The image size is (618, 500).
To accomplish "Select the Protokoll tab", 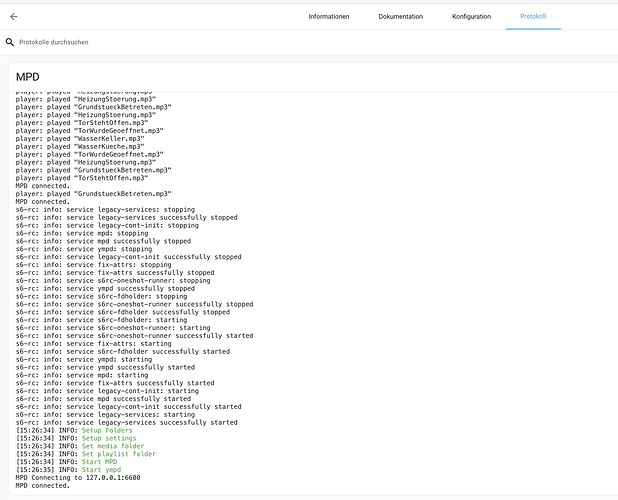I will (x=533, y=17).
